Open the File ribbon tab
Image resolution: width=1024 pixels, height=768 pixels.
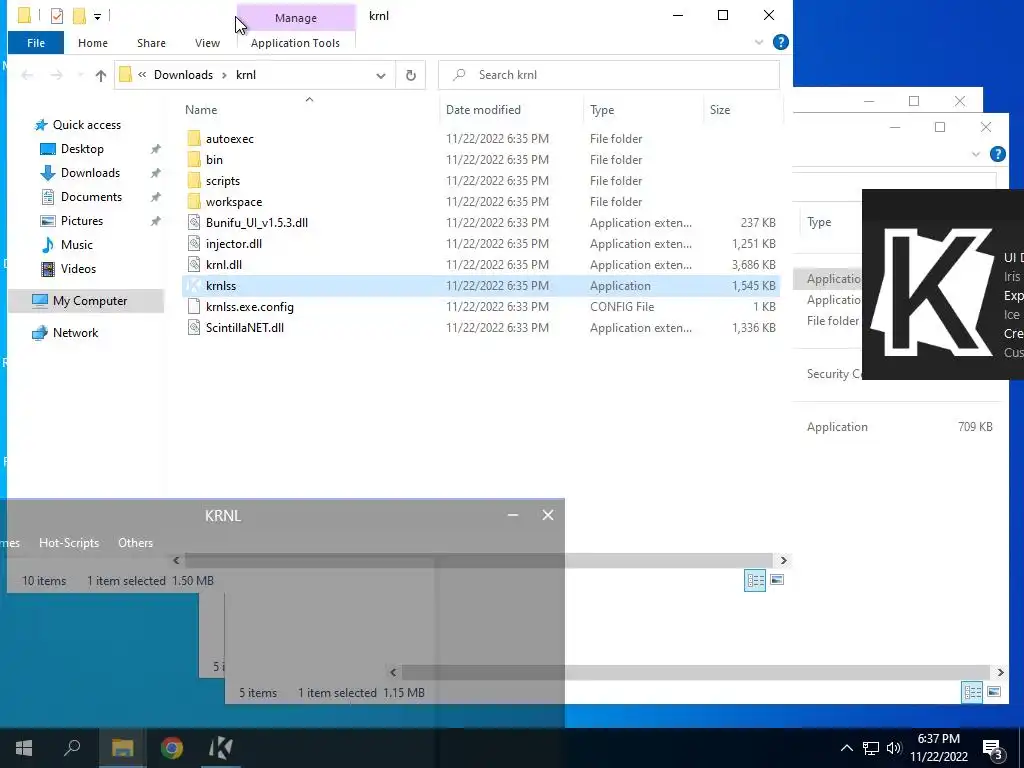(36, 43)
